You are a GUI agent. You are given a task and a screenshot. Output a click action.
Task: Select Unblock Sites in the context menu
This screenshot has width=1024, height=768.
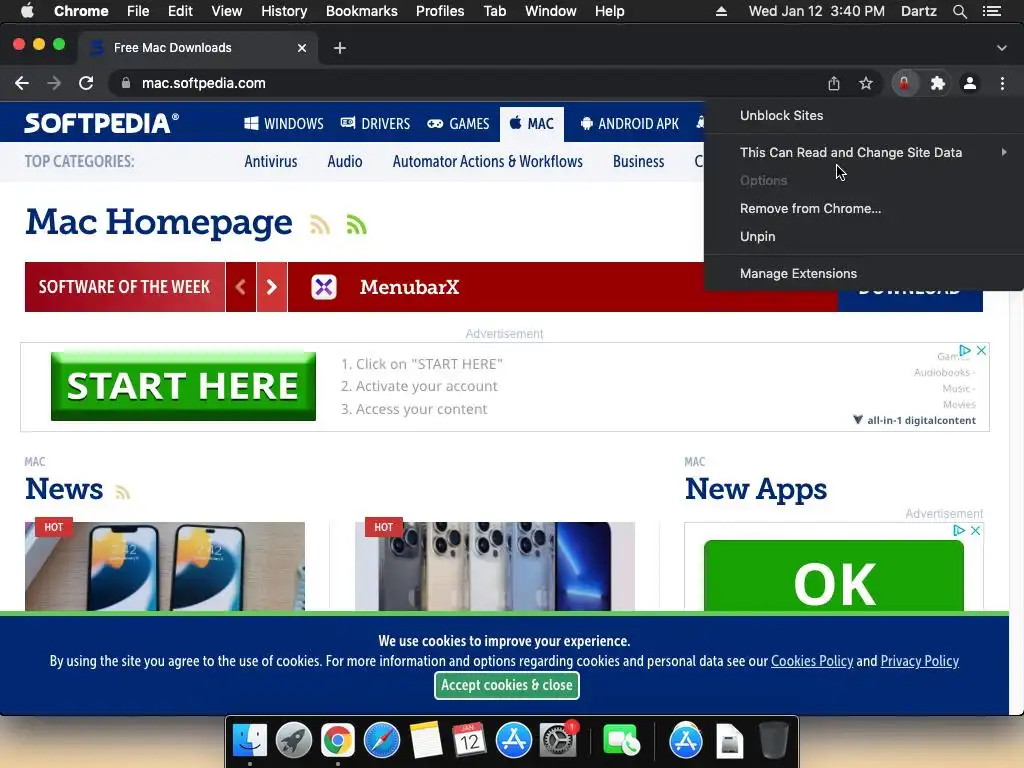(x=865, y=116)
